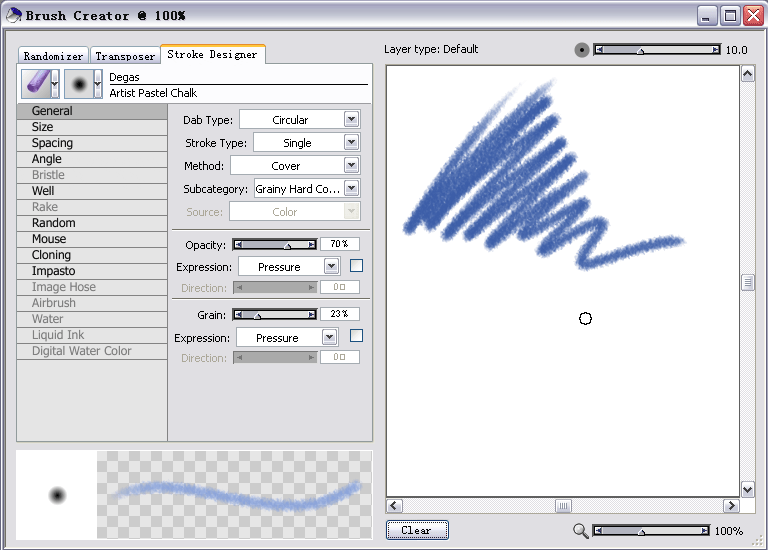The image size is (768, 550).
Task: Click the canvas scroll left arrow
Action: [x=394, y=505]
